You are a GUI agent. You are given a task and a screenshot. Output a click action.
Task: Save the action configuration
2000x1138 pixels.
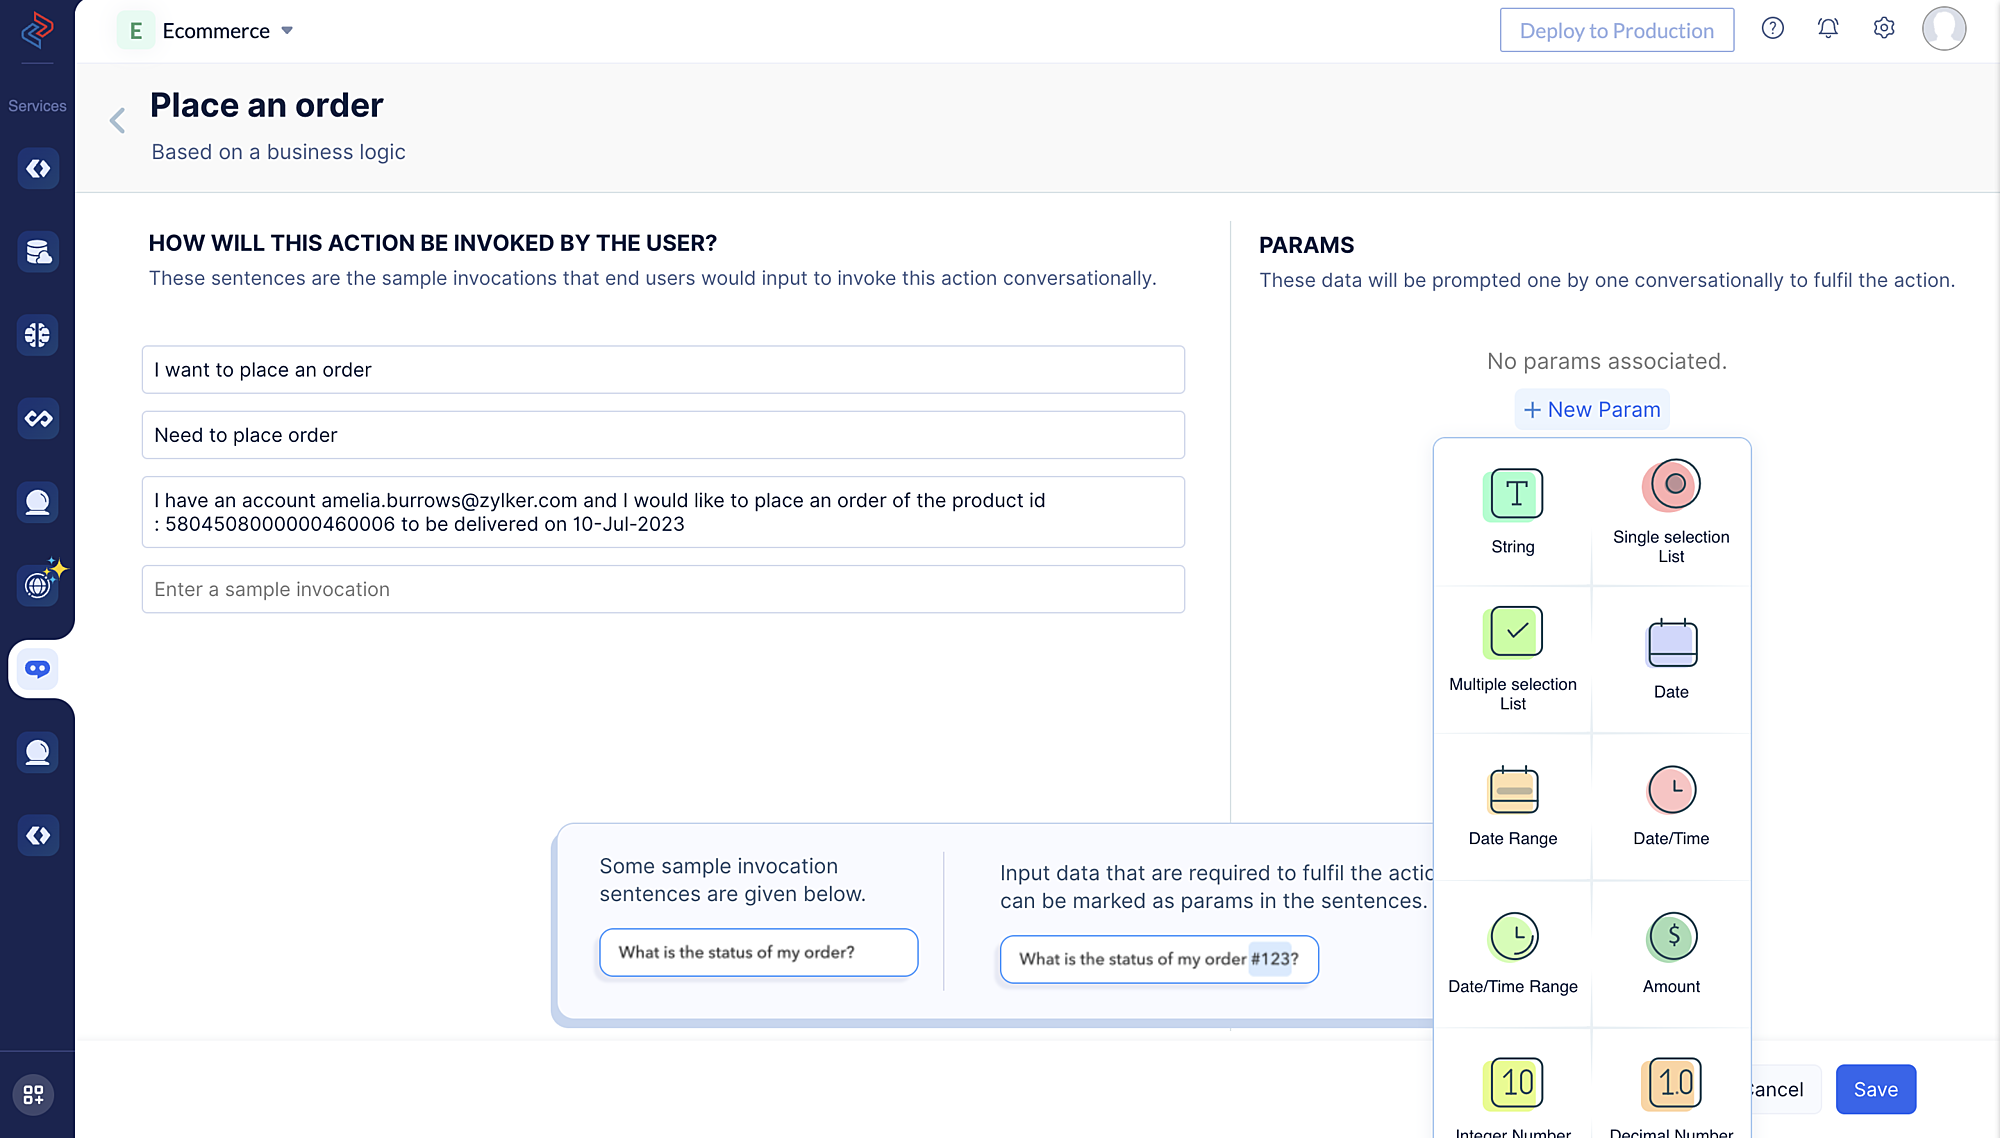pyautogui.click(x=1875, y=1089)
